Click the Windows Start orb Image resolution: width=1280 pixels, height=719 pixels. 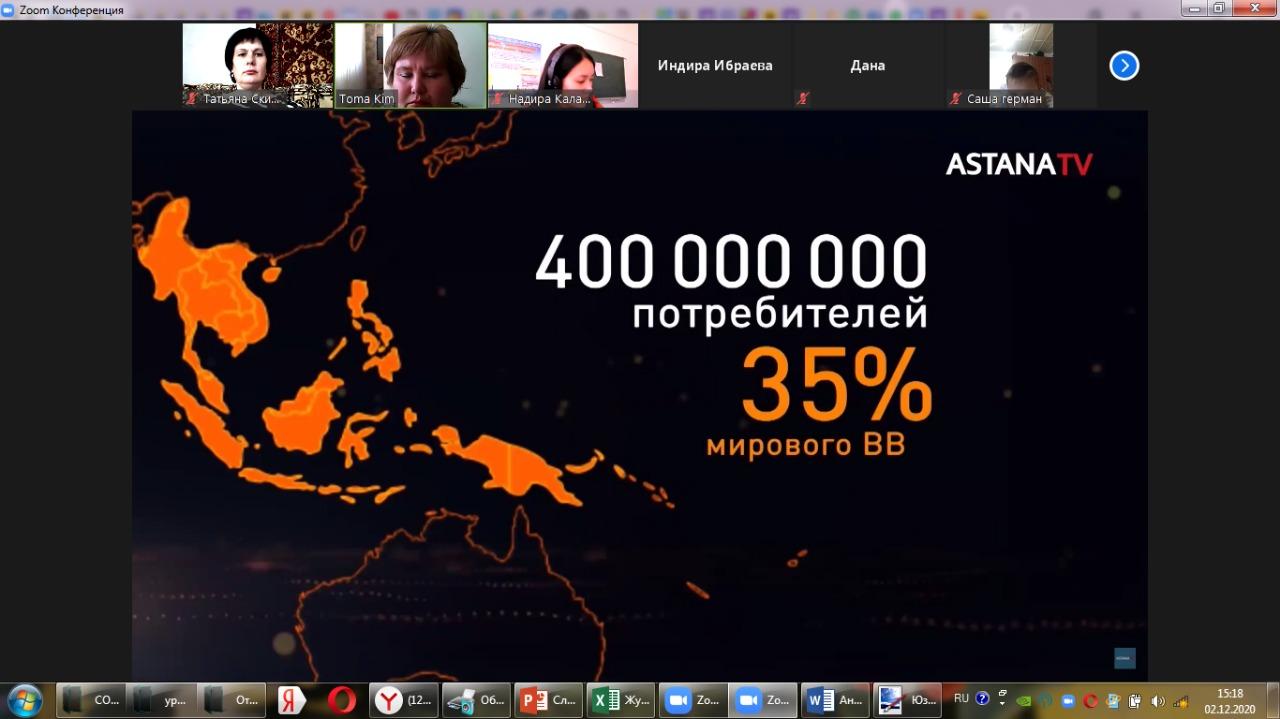point(24,700)
